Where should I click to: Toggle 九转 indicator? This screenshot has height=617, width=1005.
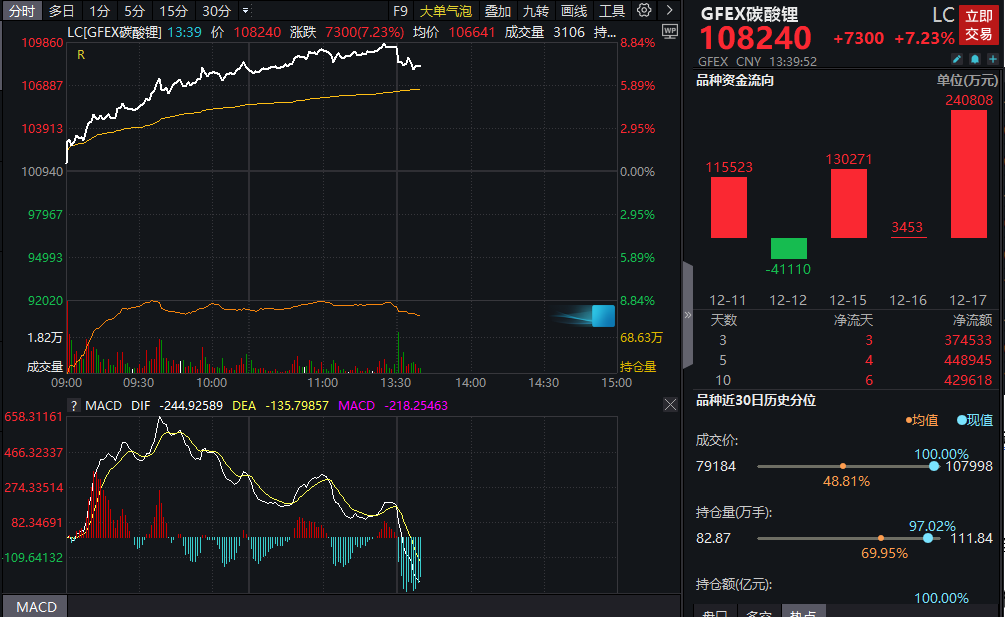[x=535, y=11]
